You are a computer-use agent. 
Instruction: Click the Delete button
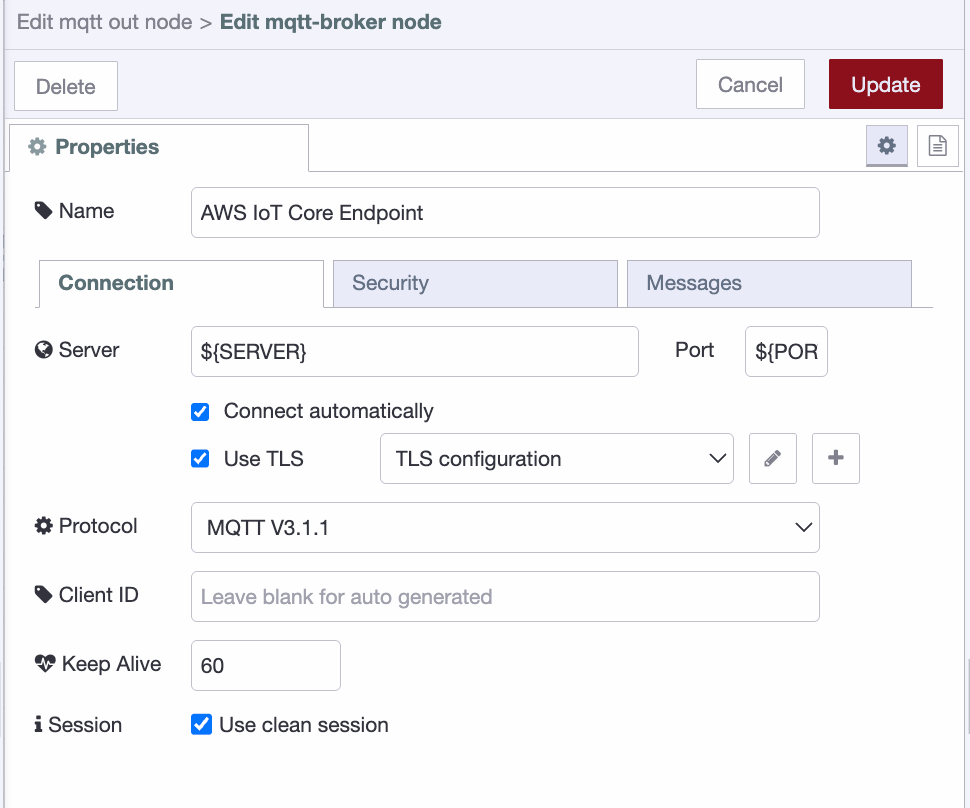click(x=65, y=85)
